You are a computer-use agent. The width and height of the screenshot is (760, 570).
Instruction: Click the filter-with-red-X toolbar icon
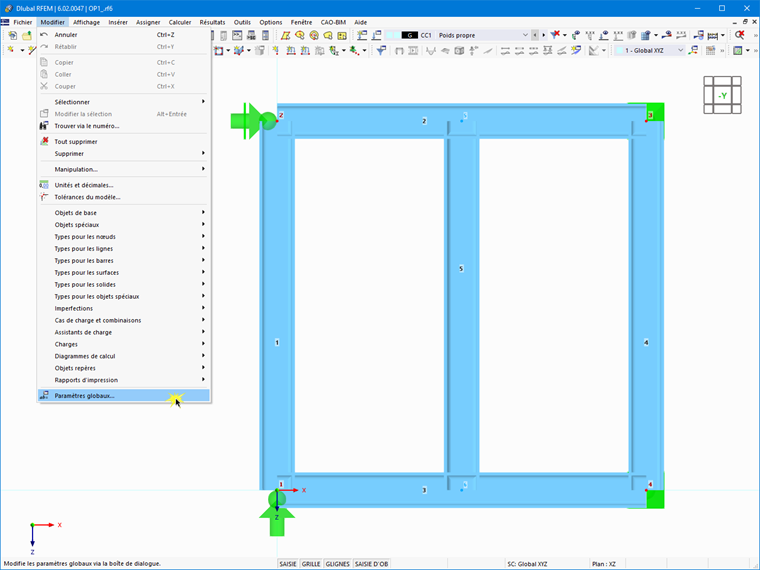555,34
